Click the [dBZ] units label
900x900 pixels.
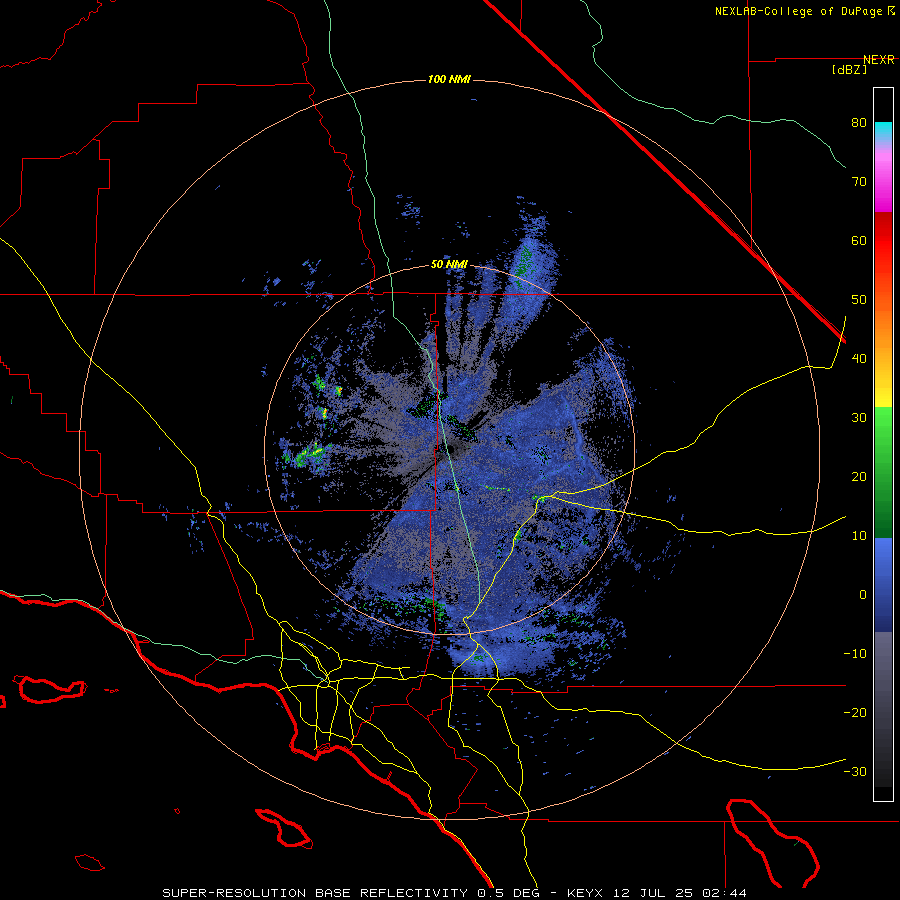849,70
